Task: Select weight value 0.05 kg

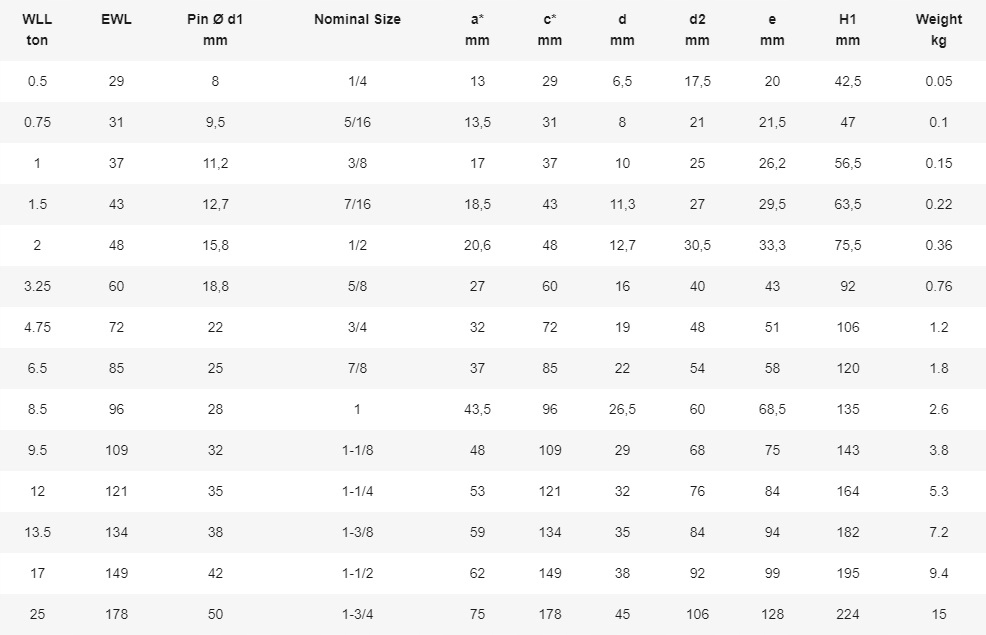Action: tap(938, 81)
